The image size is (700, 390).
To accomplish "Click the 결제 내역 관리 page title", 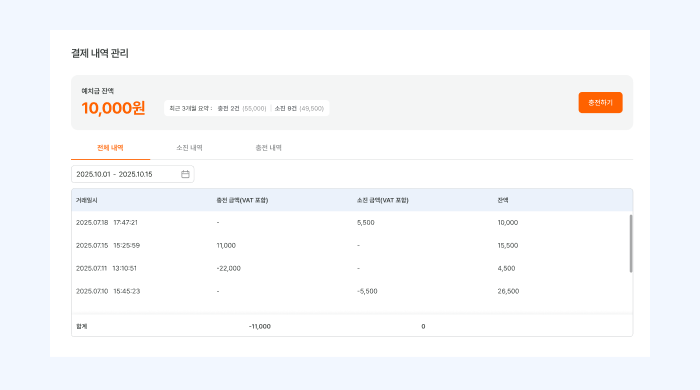I will (100, 53).
